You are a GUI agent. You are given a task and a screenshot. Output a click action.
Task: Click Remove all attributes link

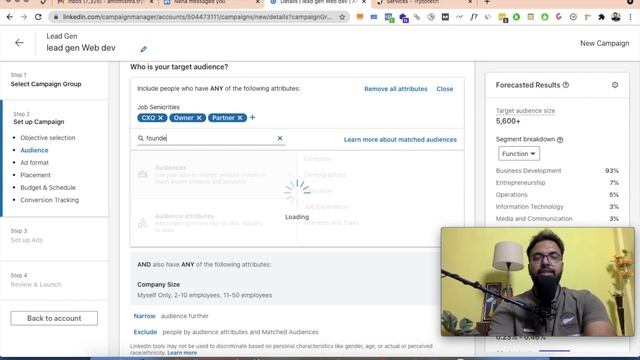(396, 89)
